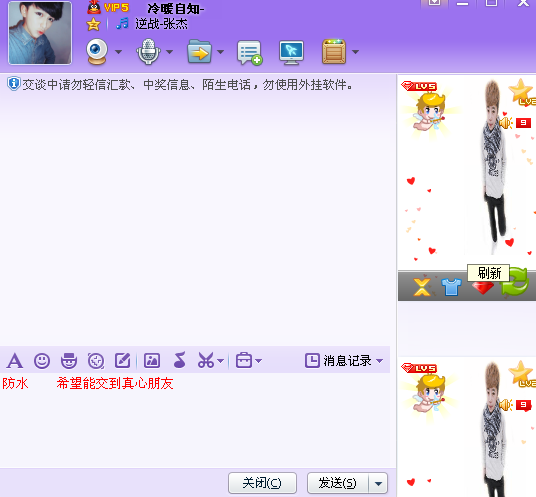Screen dimensions: 536x497
Task: Send a file with folder arrow icon
Action: (200, 52)
